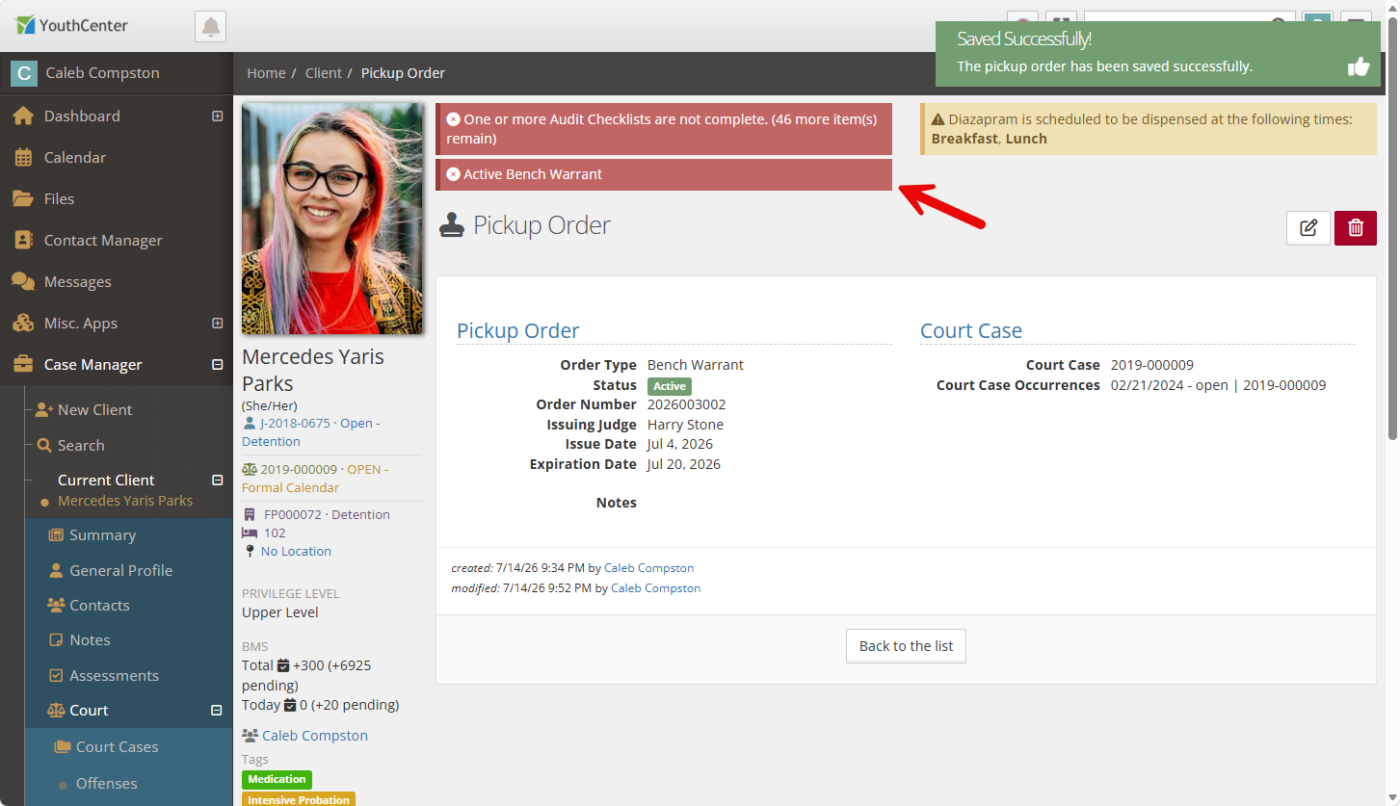Image resolution: width=1400 pixels, height=806 pixels.
Task: Open Caleb Compston creator link
Action: pos(649,568)
